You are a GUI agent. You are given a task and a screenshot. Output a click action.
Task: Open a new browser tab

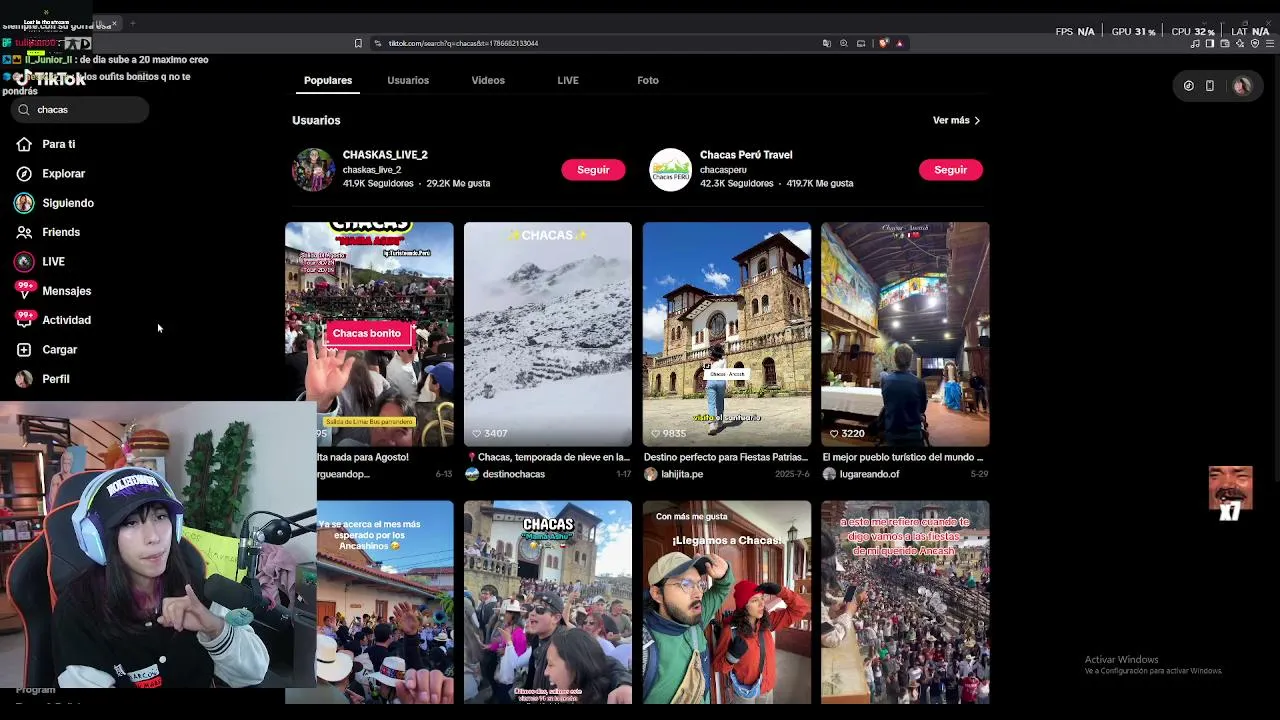(132, 23)
